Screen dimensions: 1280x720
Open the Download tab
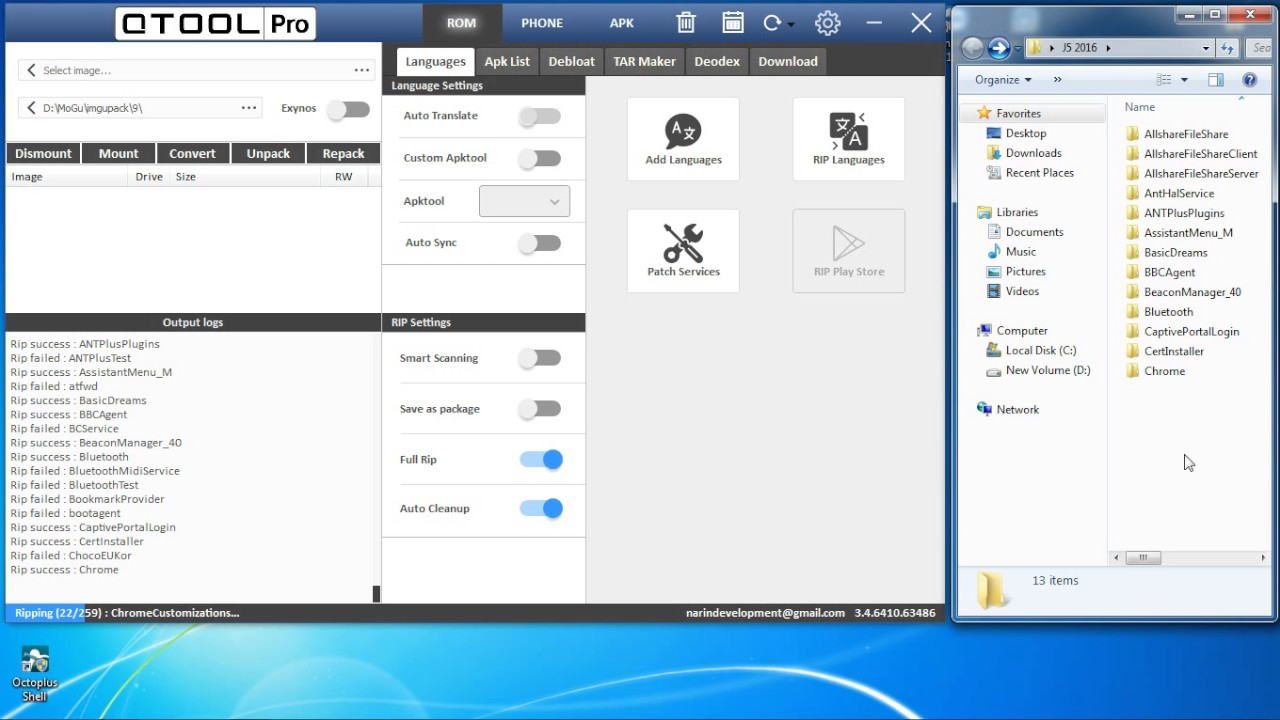tap(788, 62)
